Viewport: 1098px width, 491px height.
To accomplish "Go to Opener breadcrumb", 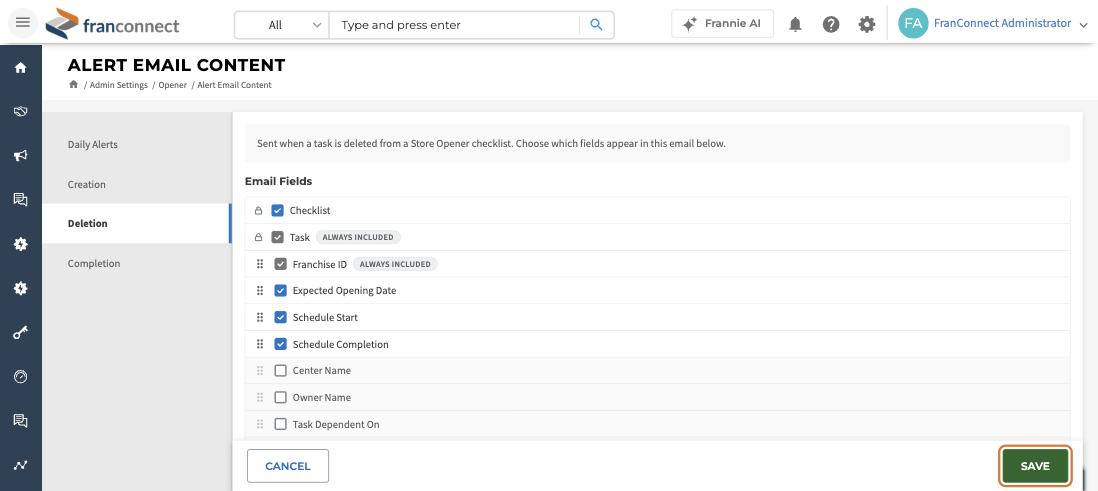I will coord(172,85).
